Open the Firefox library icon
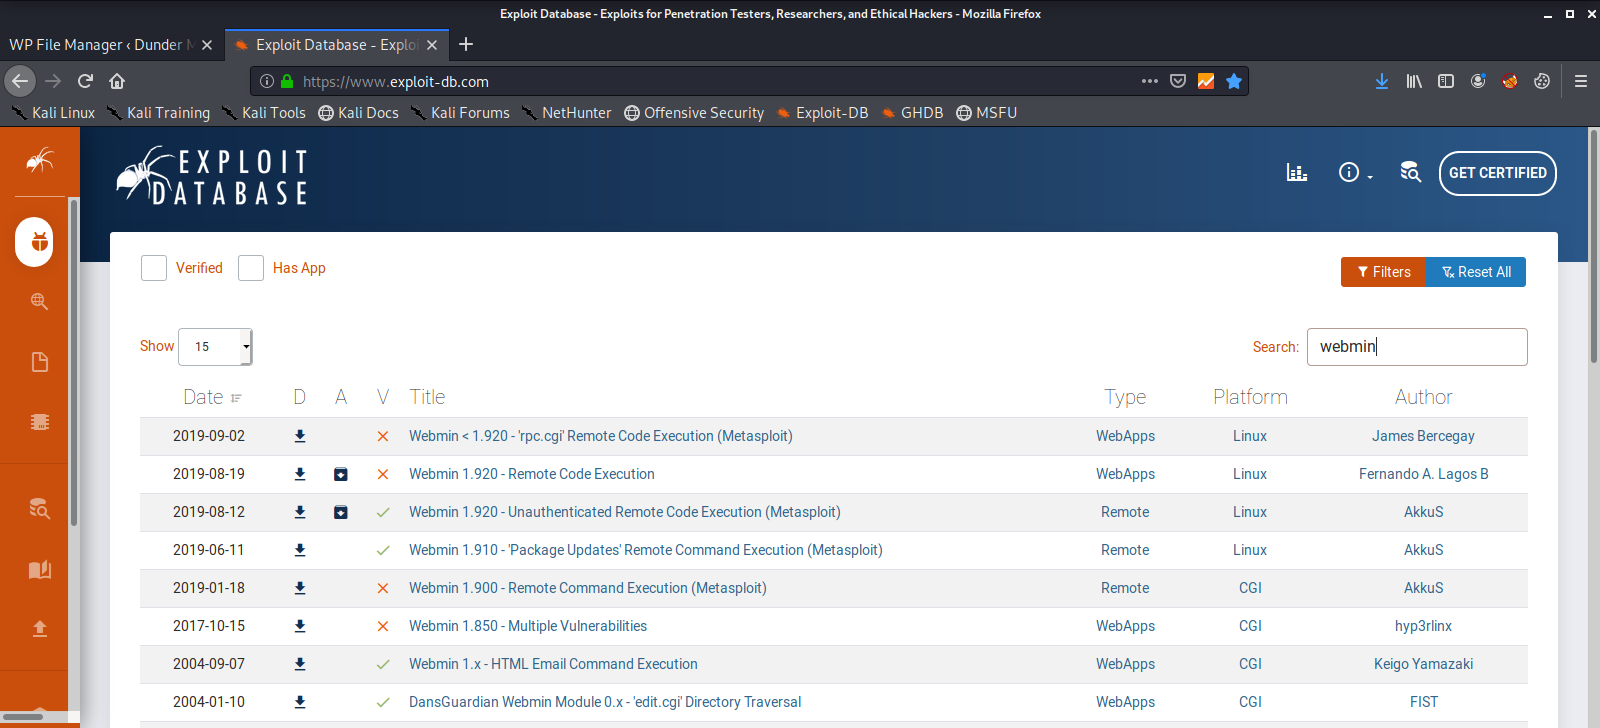Viewport: 1600px width, 728px height. click(x=1414, y=81)
